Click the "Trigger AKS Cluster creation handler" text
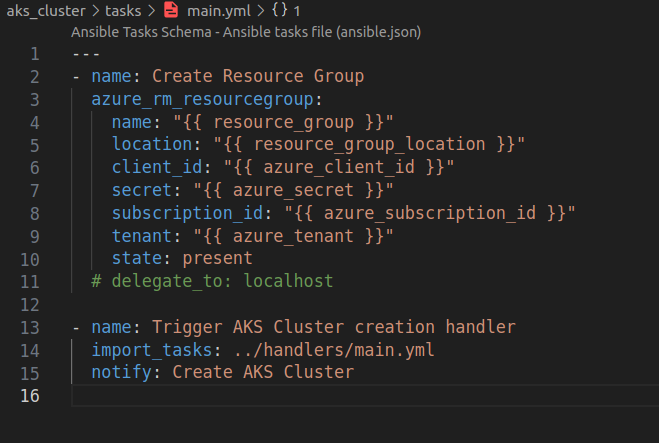This screenshot has height=443, width=659. point(333,327)
